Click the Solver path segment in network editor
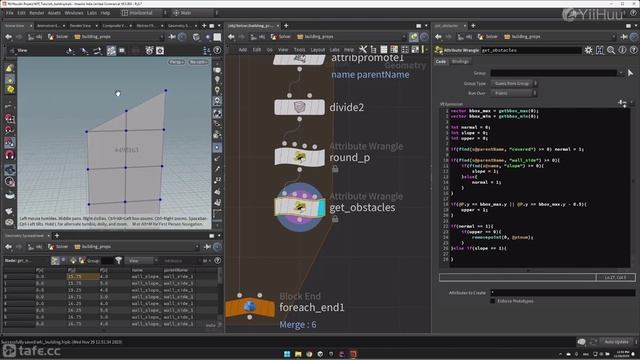The width and height of the screenshot is (640, 360). click(x=281, y=37)
